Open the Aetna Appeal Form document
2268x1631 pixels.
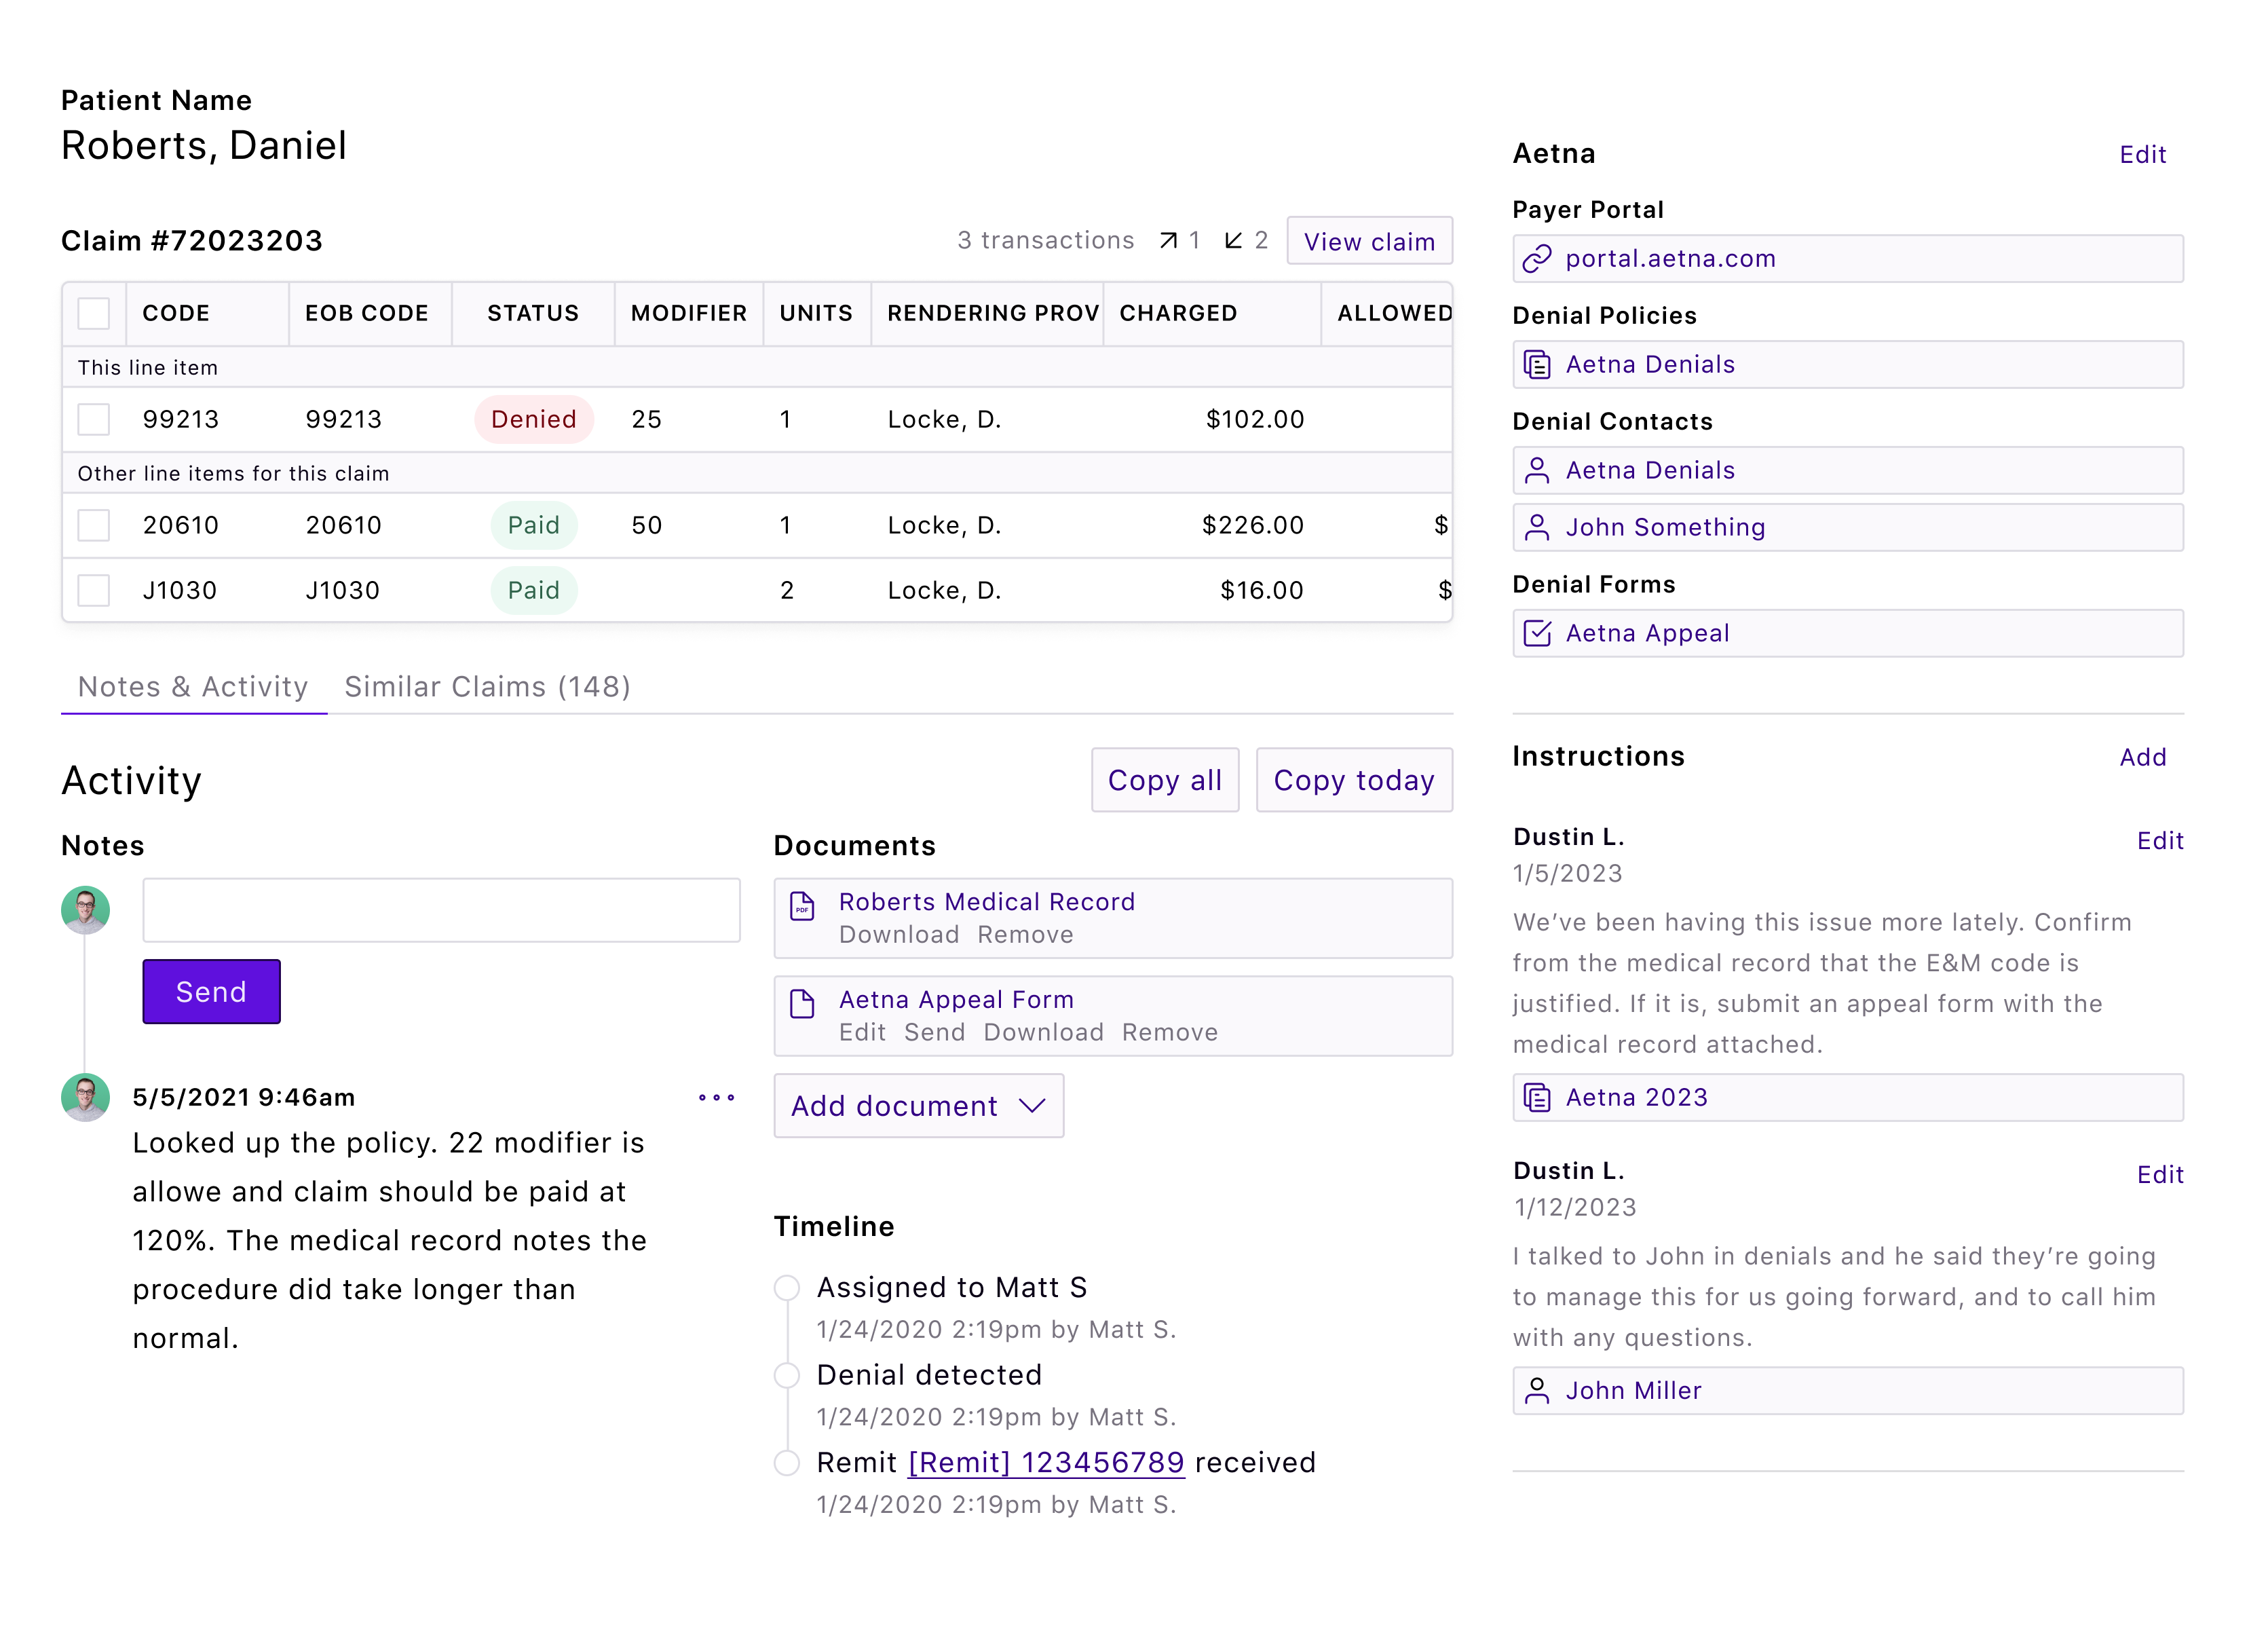[x=956, y=1000]
